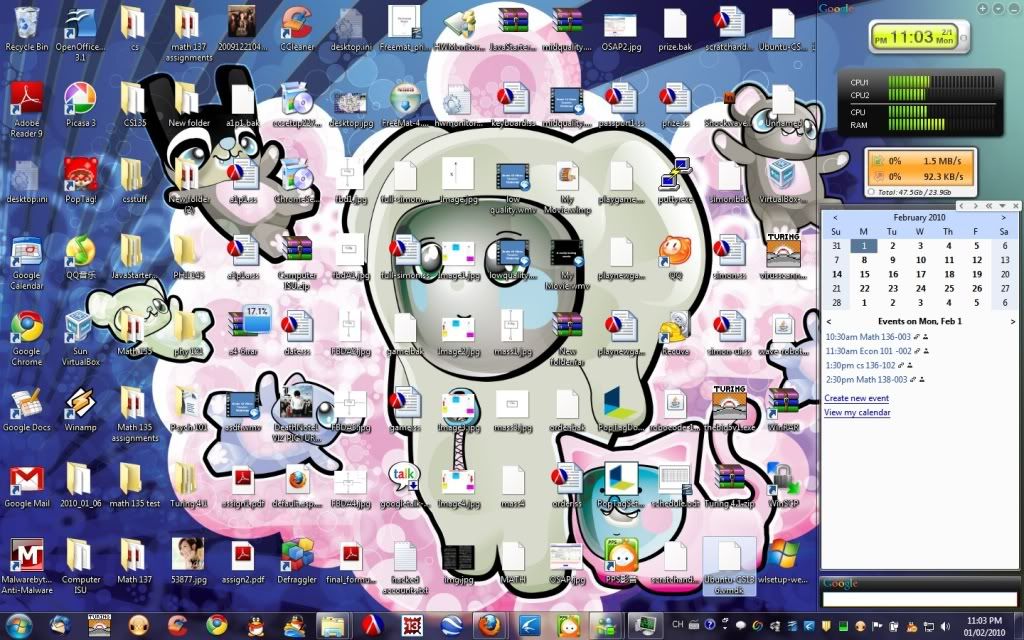This screenshot has width=1024, height=640.
Task: Open the Windows Start menu orb
Action: point(19,625)
